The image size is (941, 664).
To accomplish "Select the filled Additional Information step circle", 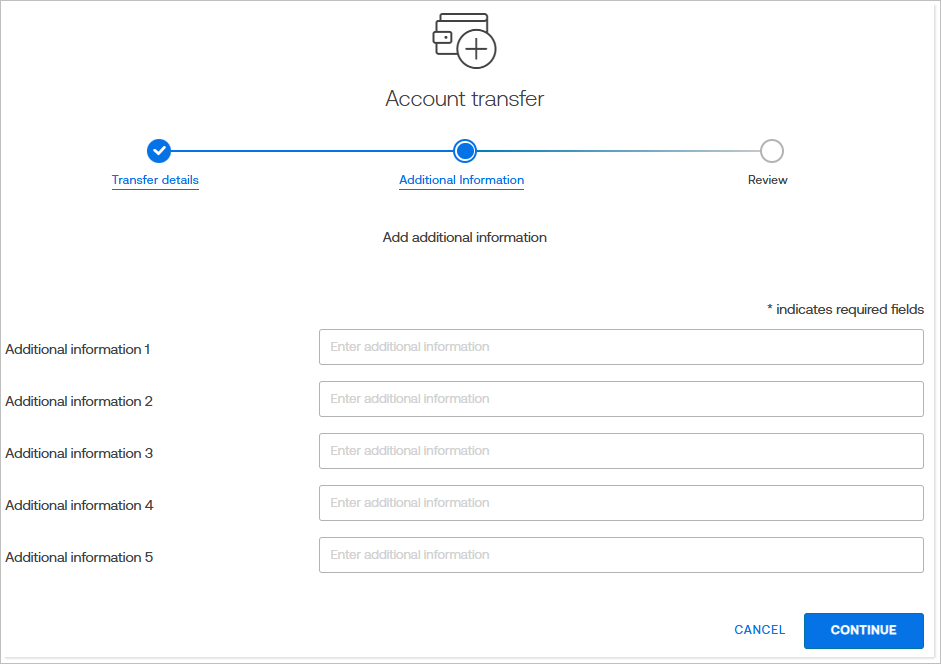I will pyautogui.click(x=464, y=151).
